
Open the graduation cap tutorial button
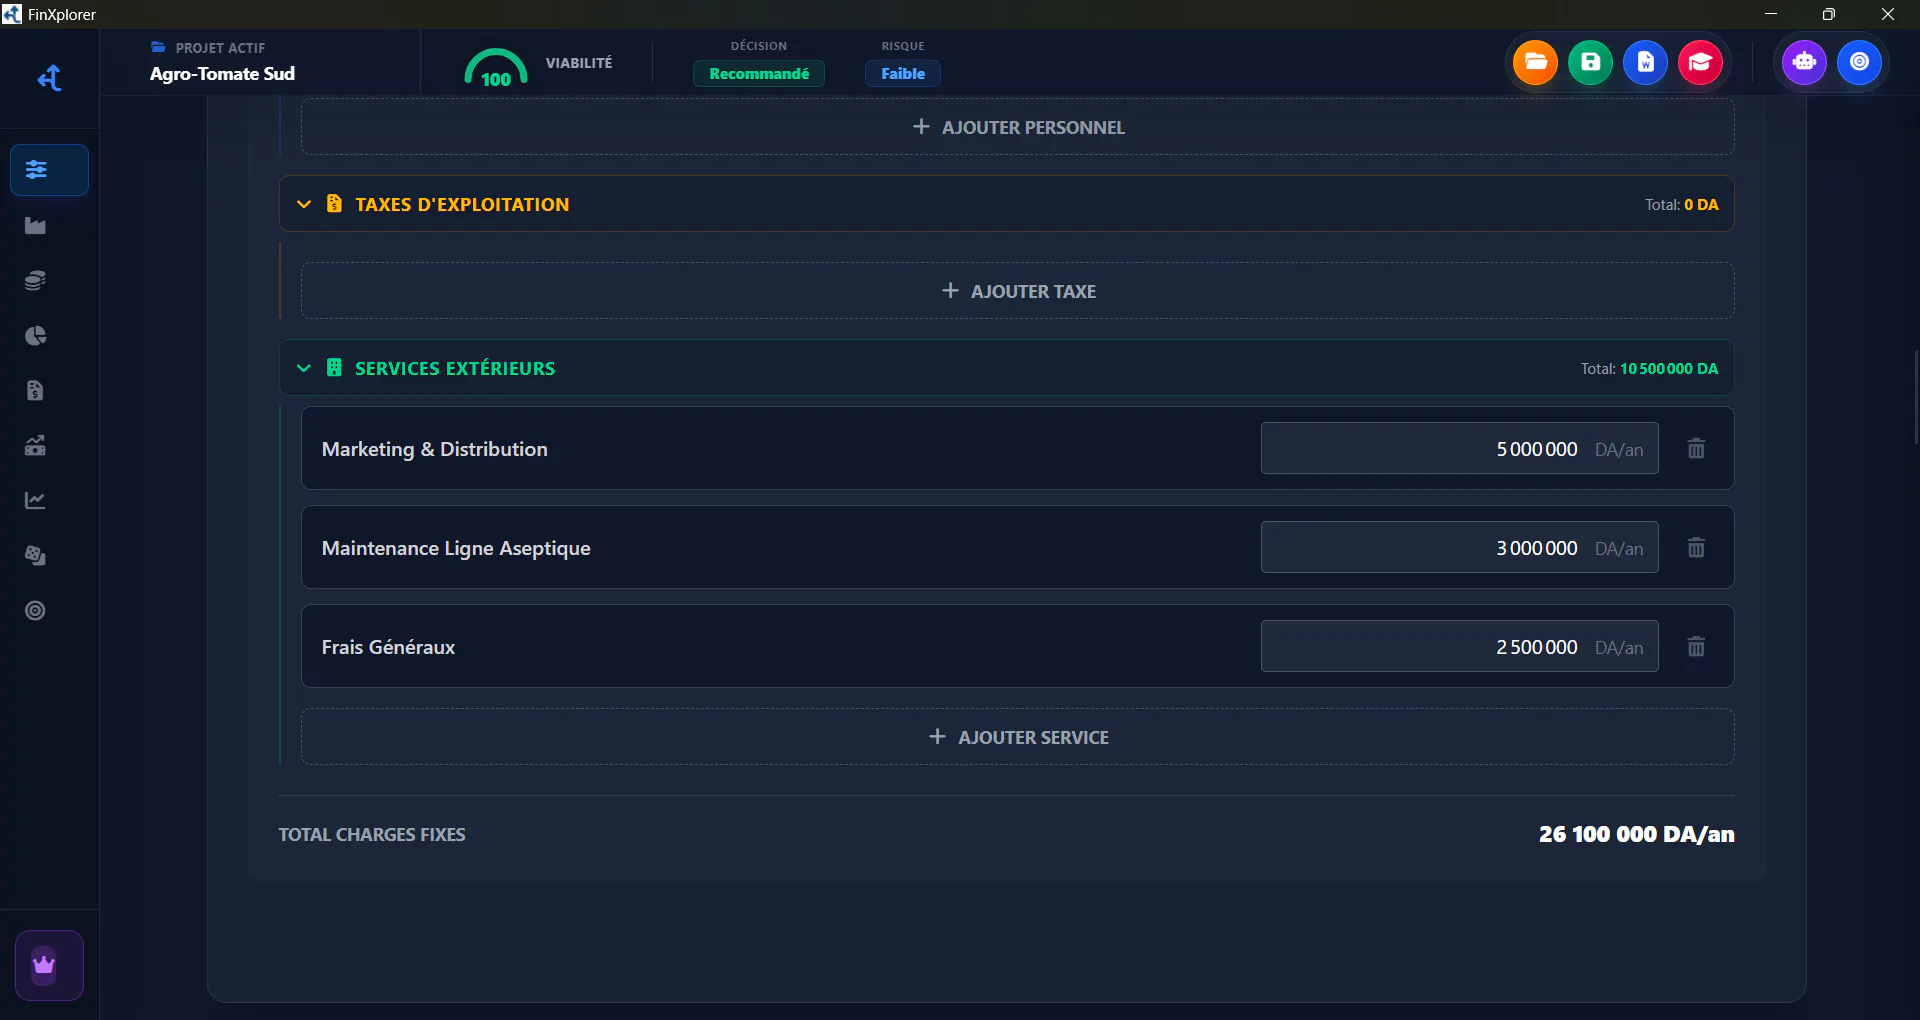coord(1700,62)
